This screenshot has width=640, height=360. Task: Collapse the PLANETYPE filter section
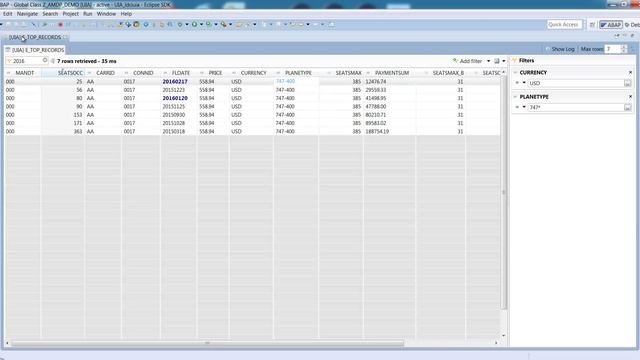[515, 97]
